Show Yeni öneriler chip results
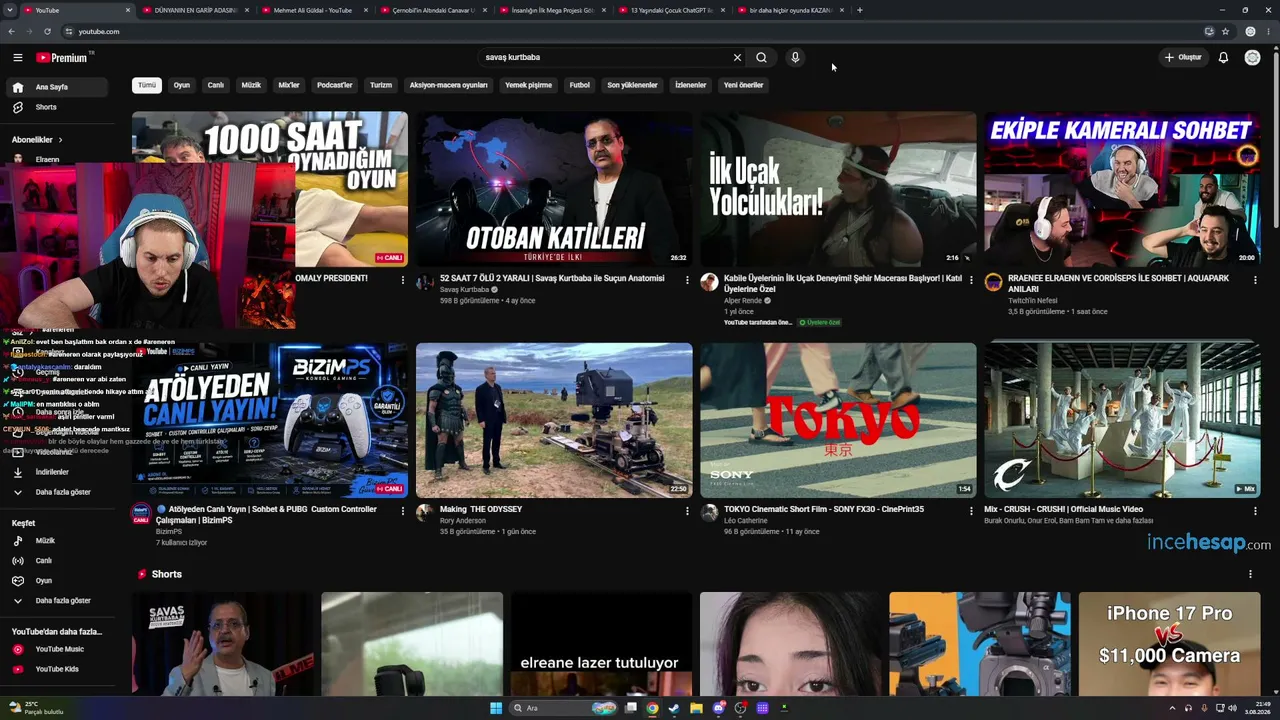 (743, 85)
